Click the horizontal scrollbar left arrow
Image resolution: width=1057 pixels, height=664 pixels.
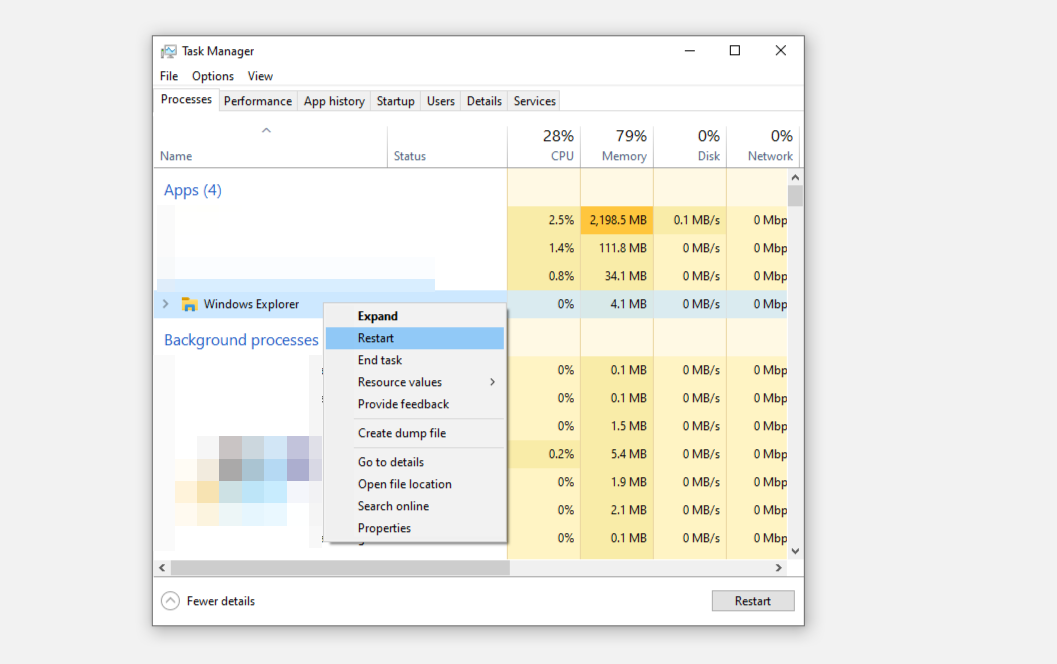(162, 567)
